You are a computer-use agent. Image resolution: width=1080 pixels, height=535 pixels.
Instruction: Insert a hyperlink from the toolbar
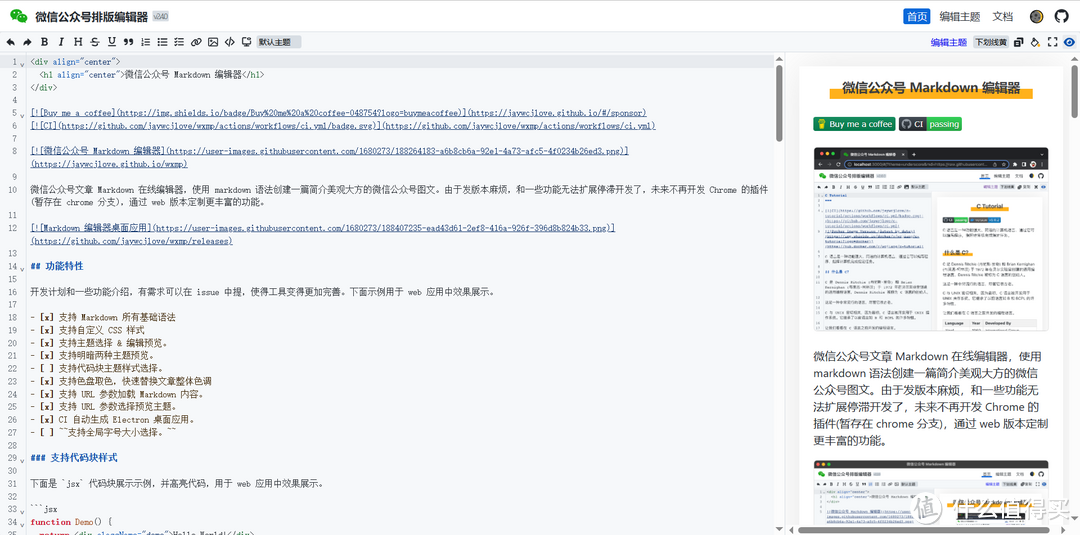coord(196,42)
